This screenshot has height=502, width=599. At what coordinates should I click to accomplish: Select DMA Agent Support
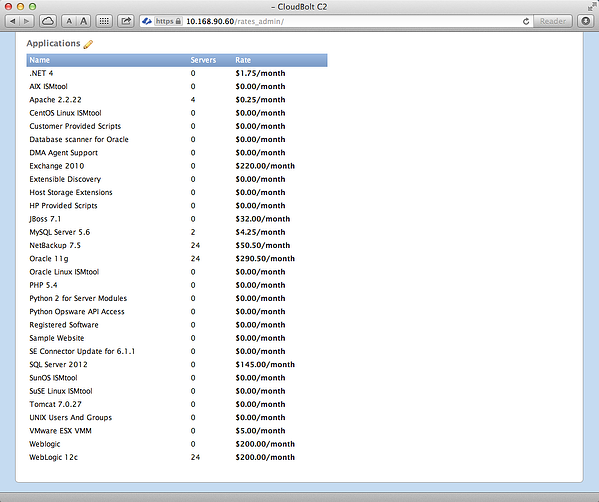(x=63, y=153)
